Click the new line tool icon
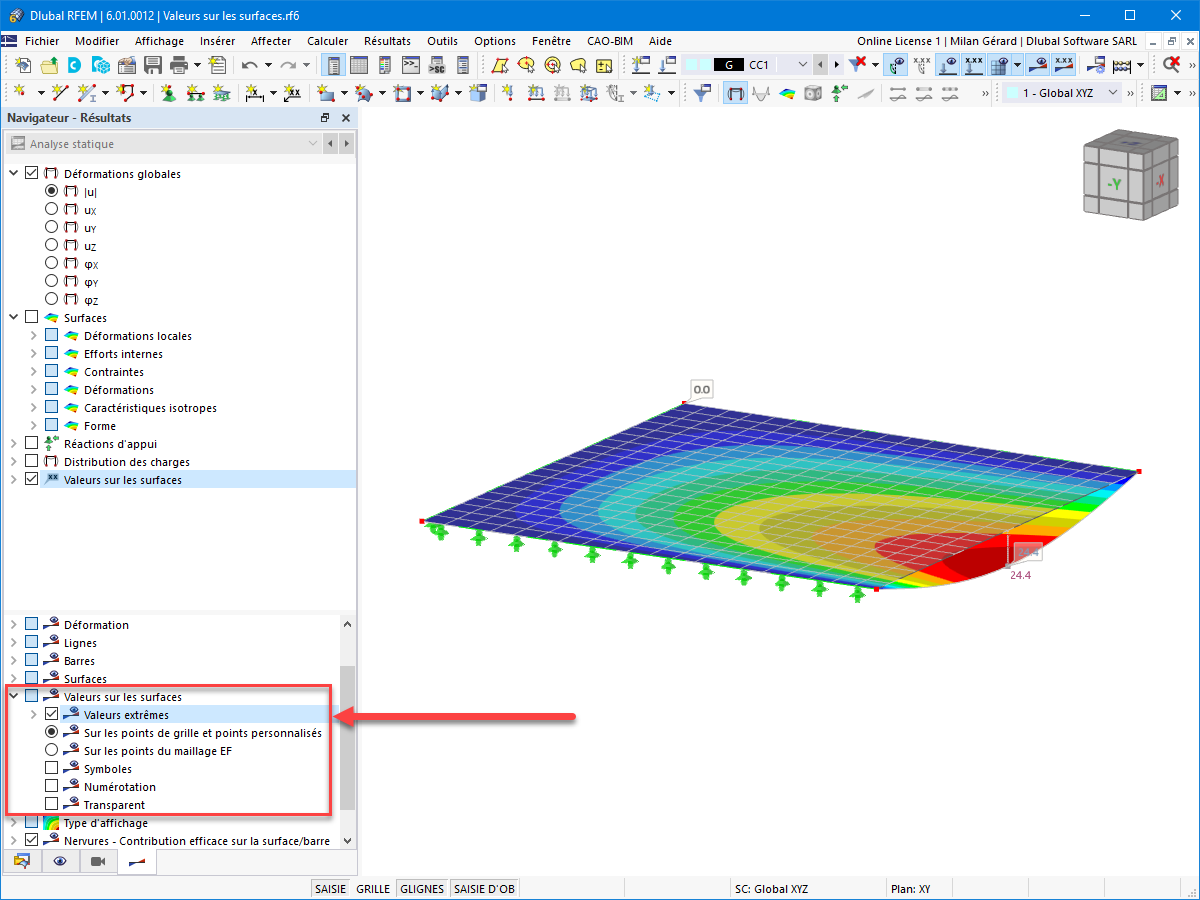This screenshot has width=1200, height=900. pos(59,93)
